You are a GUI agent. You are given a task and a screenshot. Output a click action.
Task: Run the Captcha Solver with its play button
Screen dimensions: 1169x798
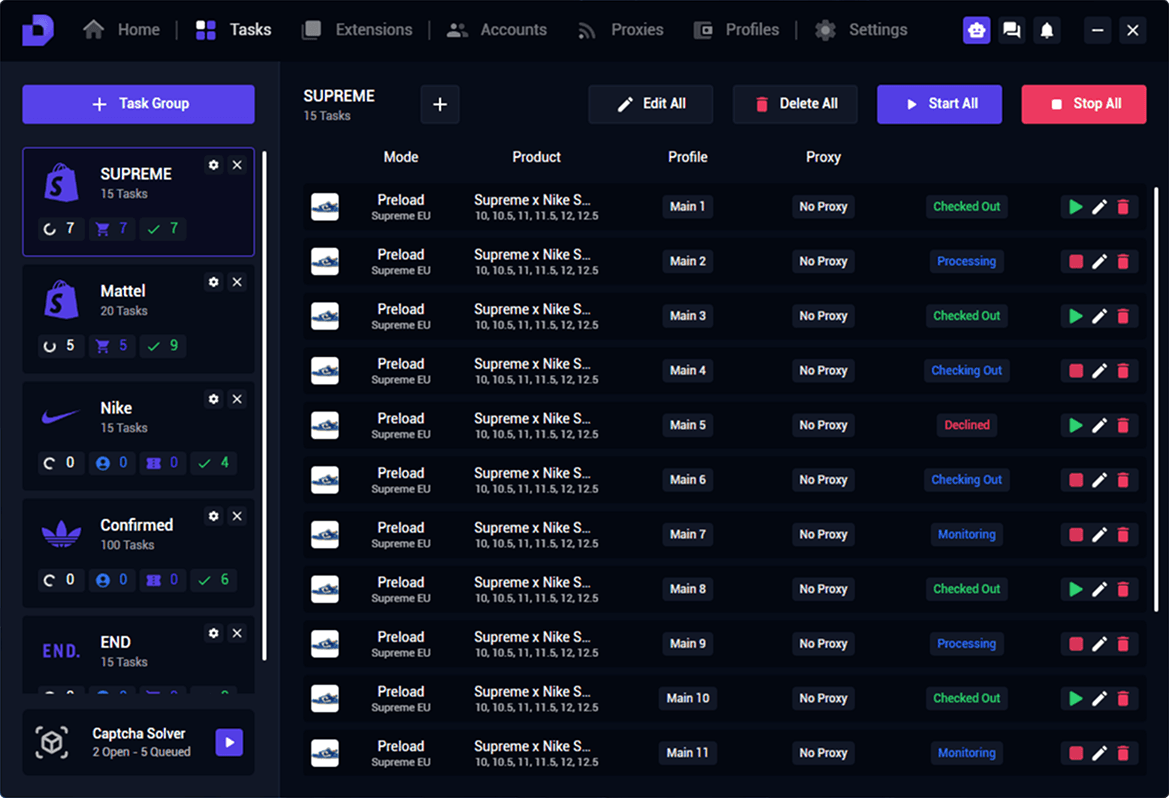point(229,742)
